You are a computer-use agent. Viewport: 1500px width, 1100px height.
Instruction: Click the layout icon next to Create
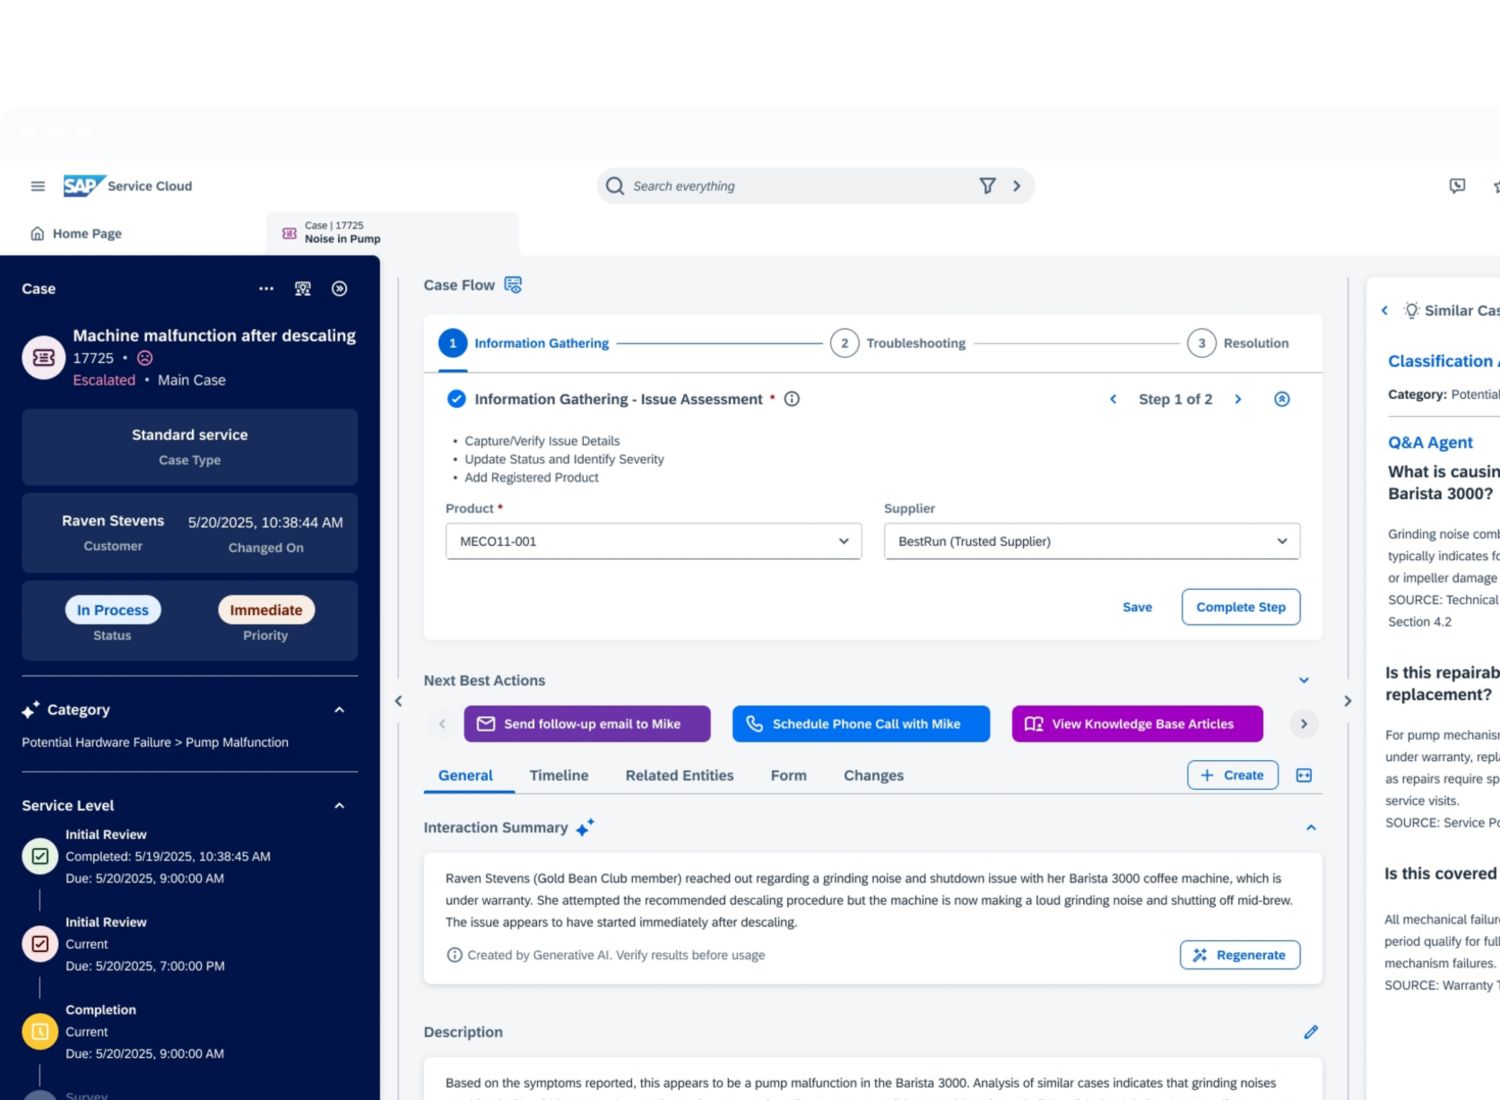point(1304,775)
